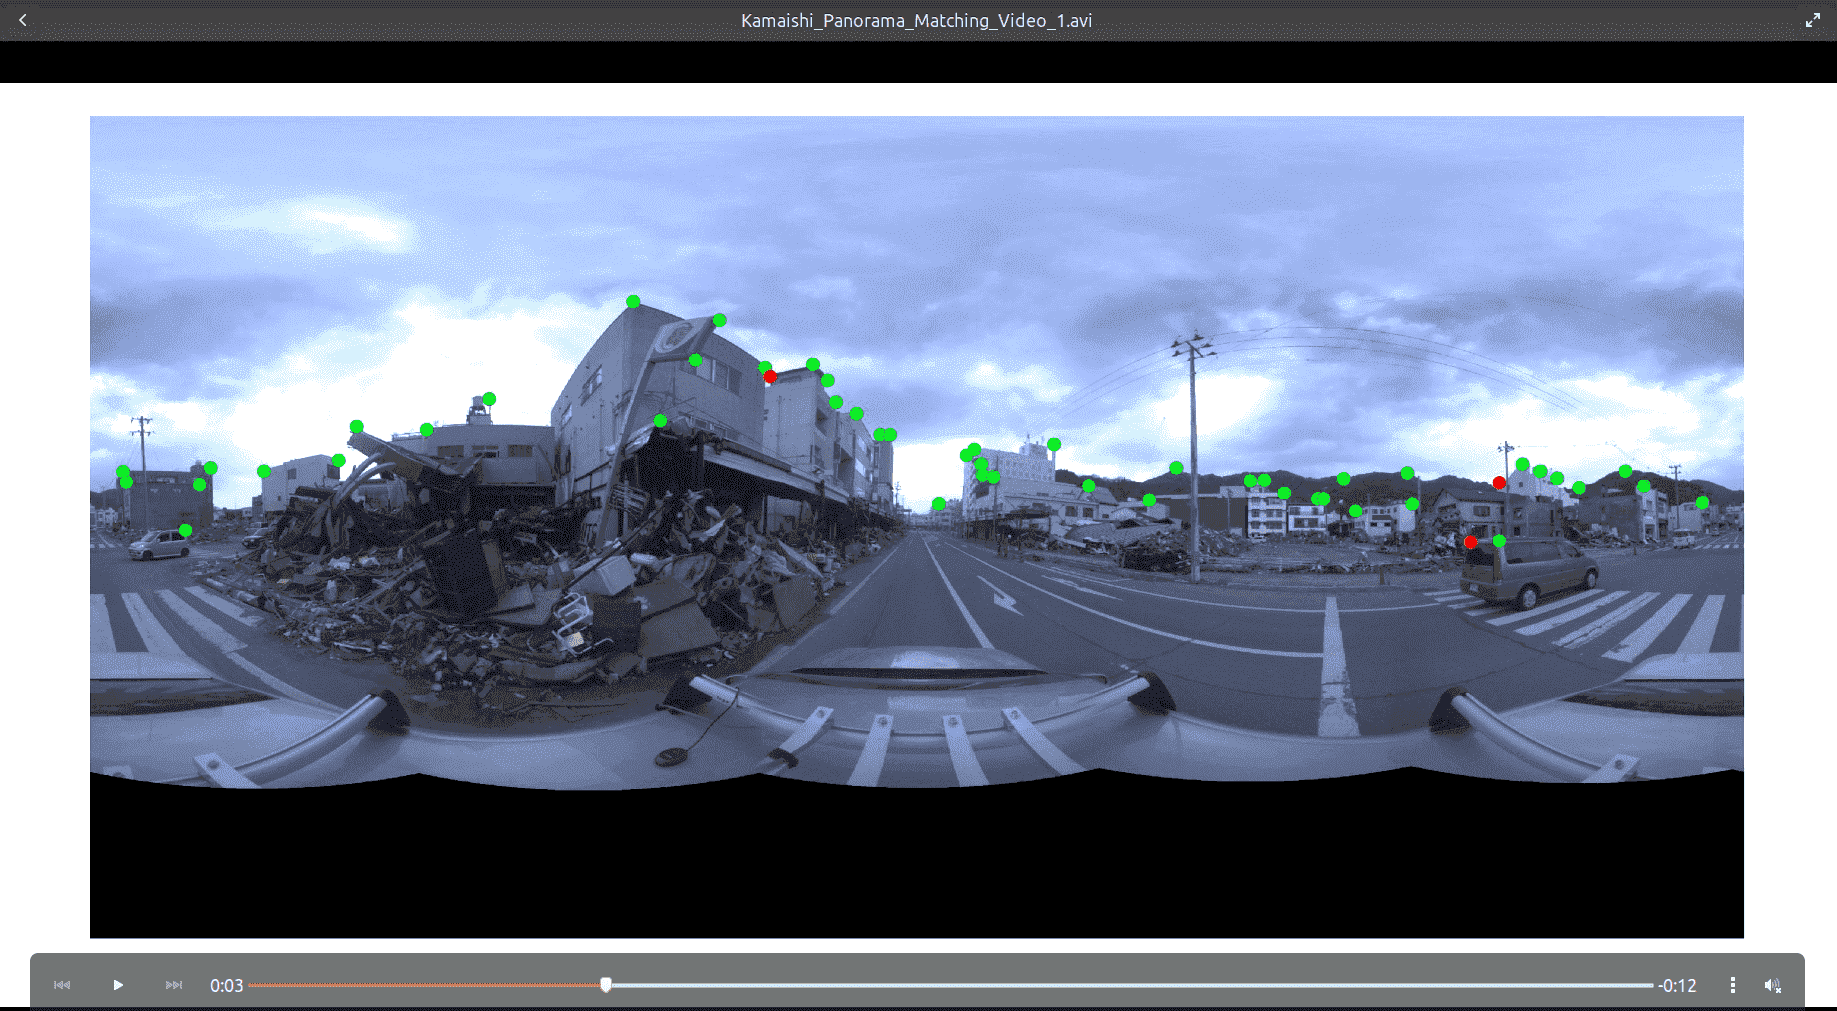The width and height of the screenshot is (1837, 1011).
Task: Click the panorama video frame
Action: (x=917, y=527)
